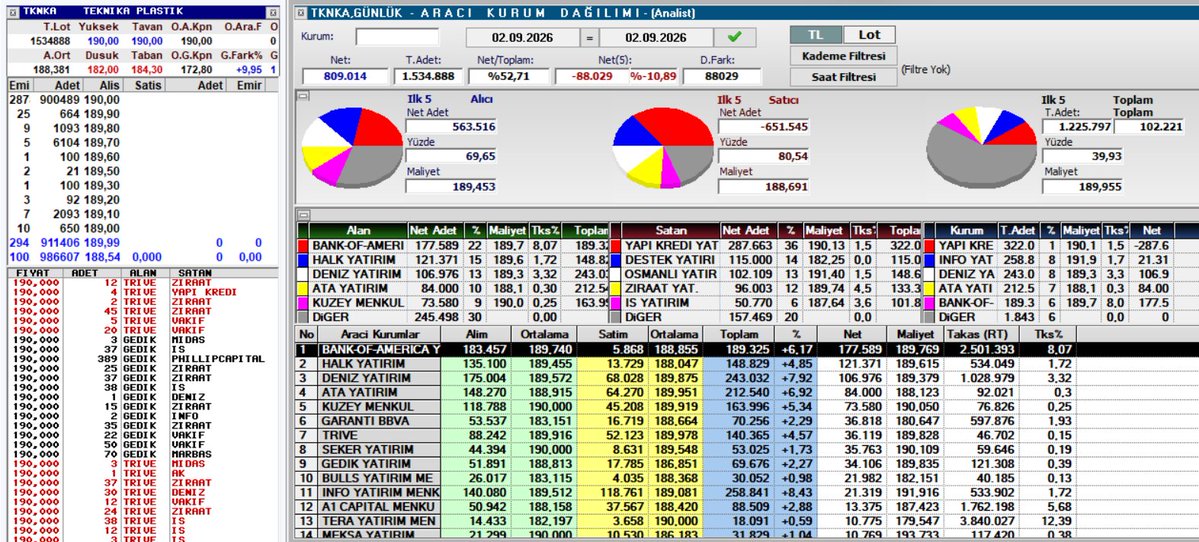Switch the display unit to Lot

coord(869,35)
